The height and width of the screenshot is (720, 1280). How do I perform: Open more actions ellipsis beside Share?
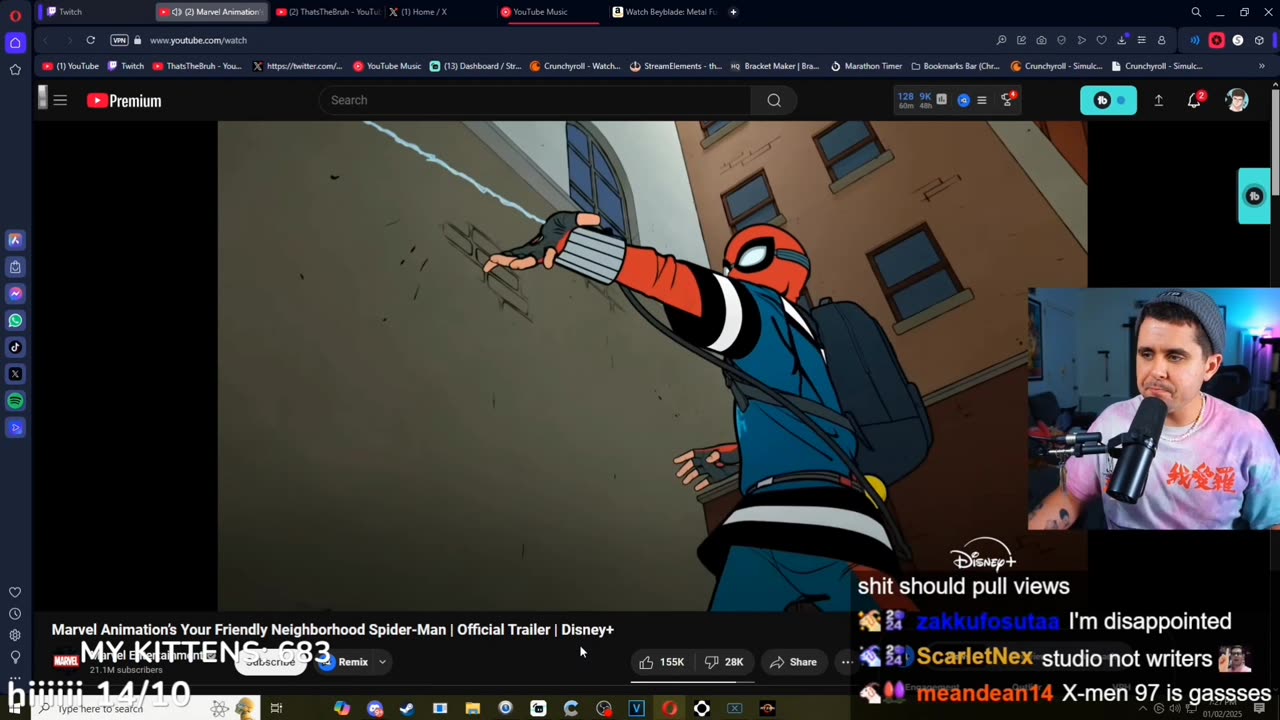[847, 662]
